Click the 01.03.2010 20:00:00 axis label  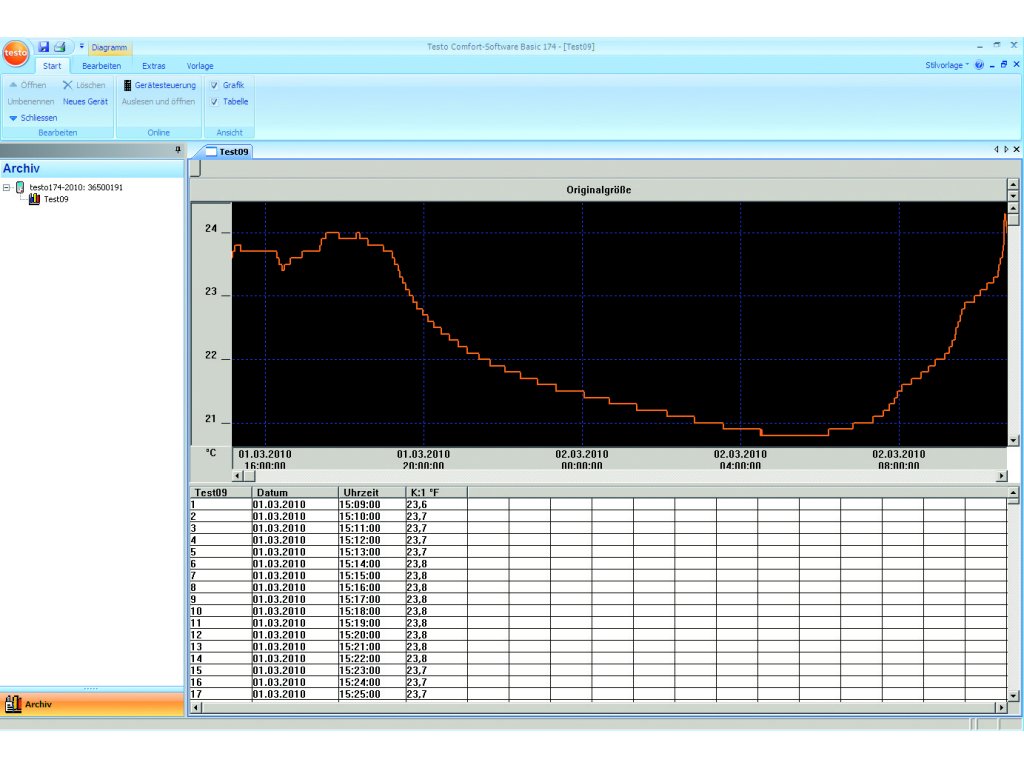click(x=423, y=459)
